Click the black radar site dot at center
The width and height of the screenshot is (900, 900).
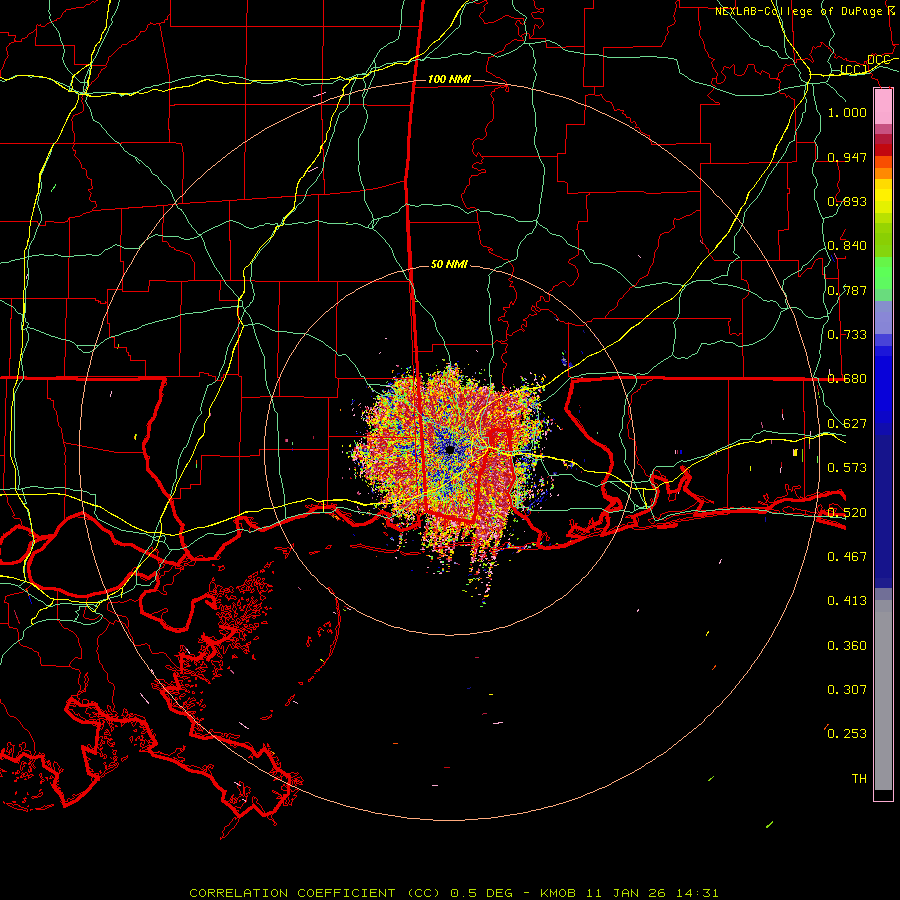450,449
